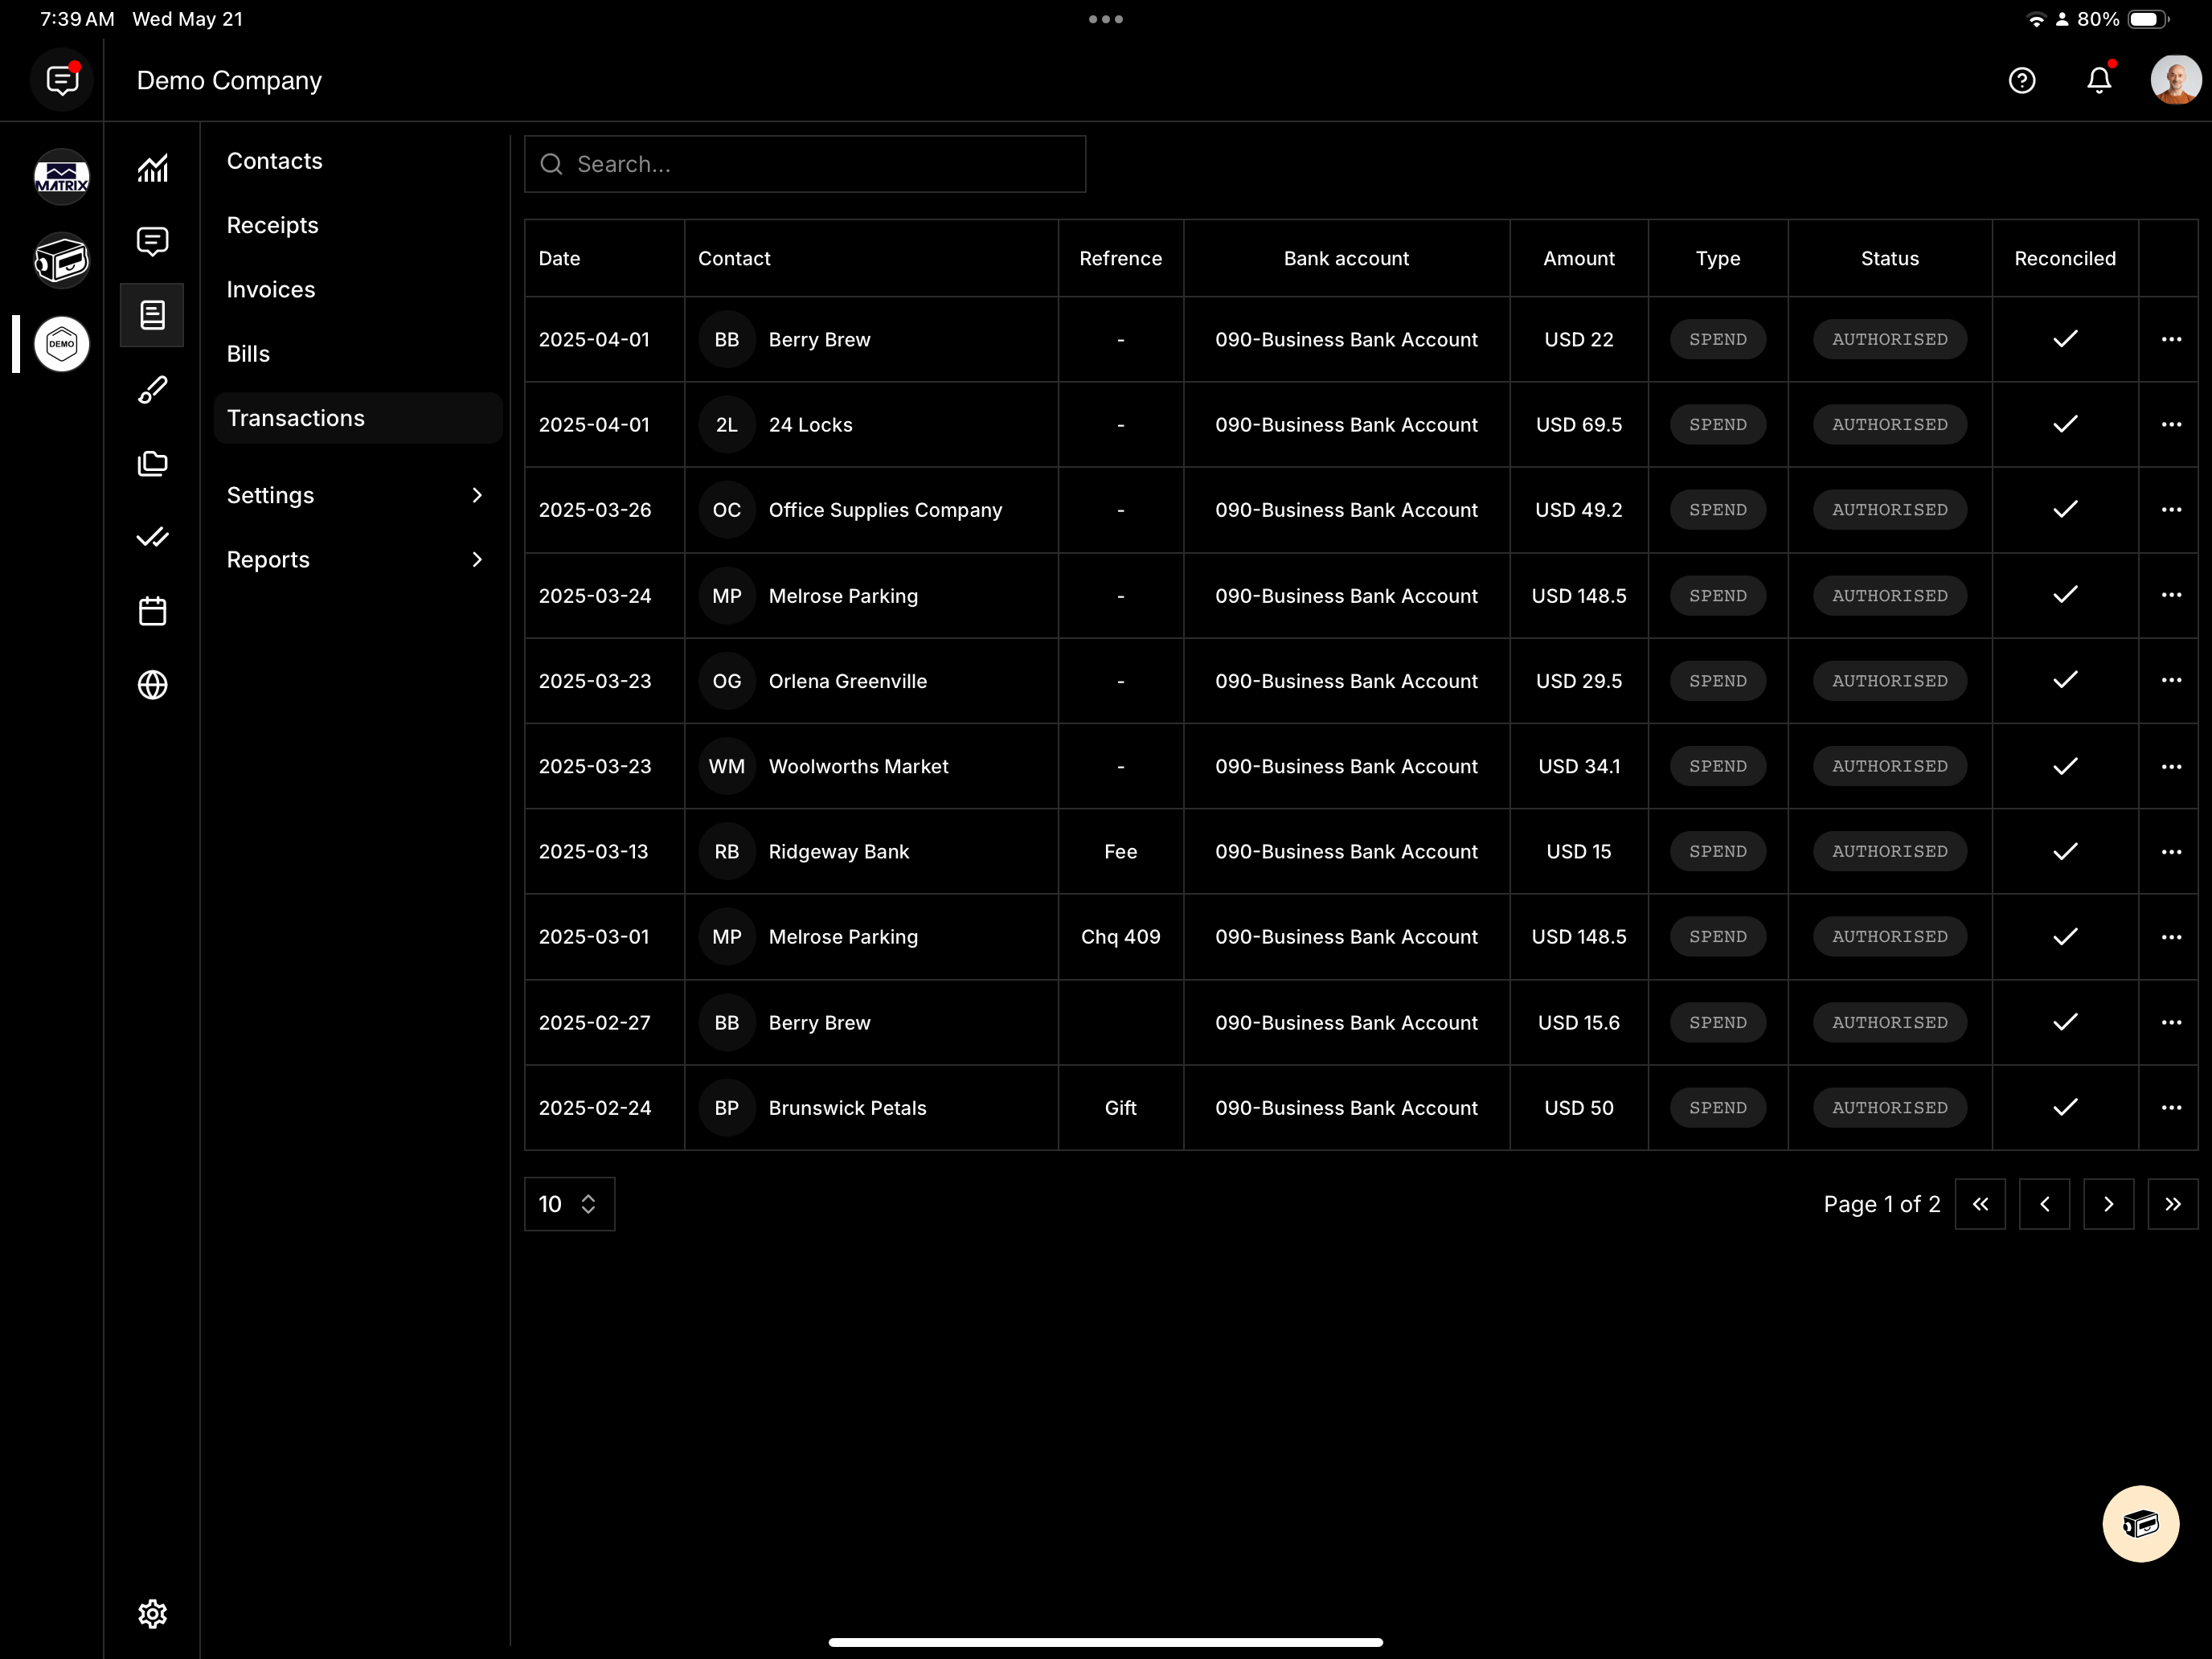Tap the battery status indicator
Image resolution: width=2212 pixels, height=1659 pixels.
[2147, 19]
